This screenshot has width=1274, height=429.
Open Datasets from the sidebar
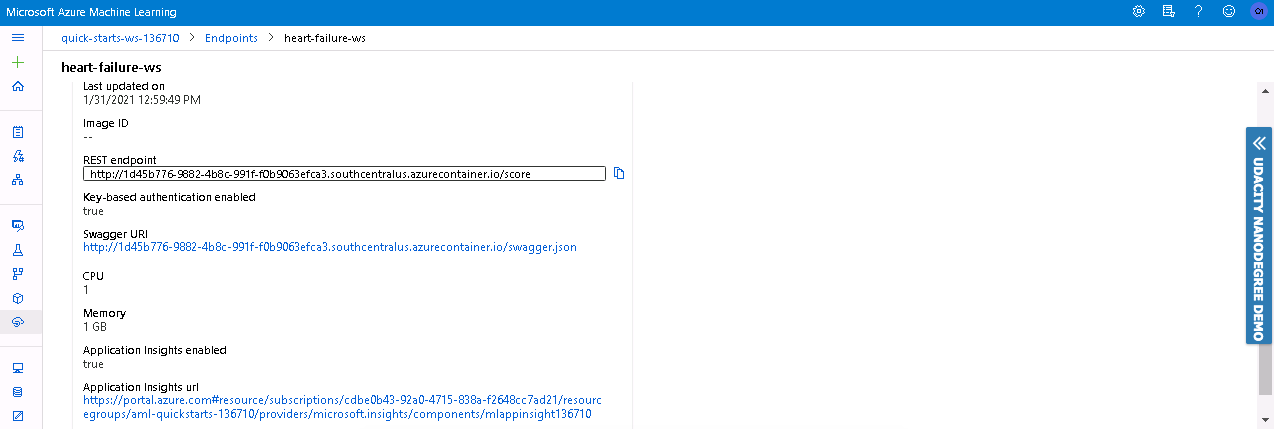18,225
